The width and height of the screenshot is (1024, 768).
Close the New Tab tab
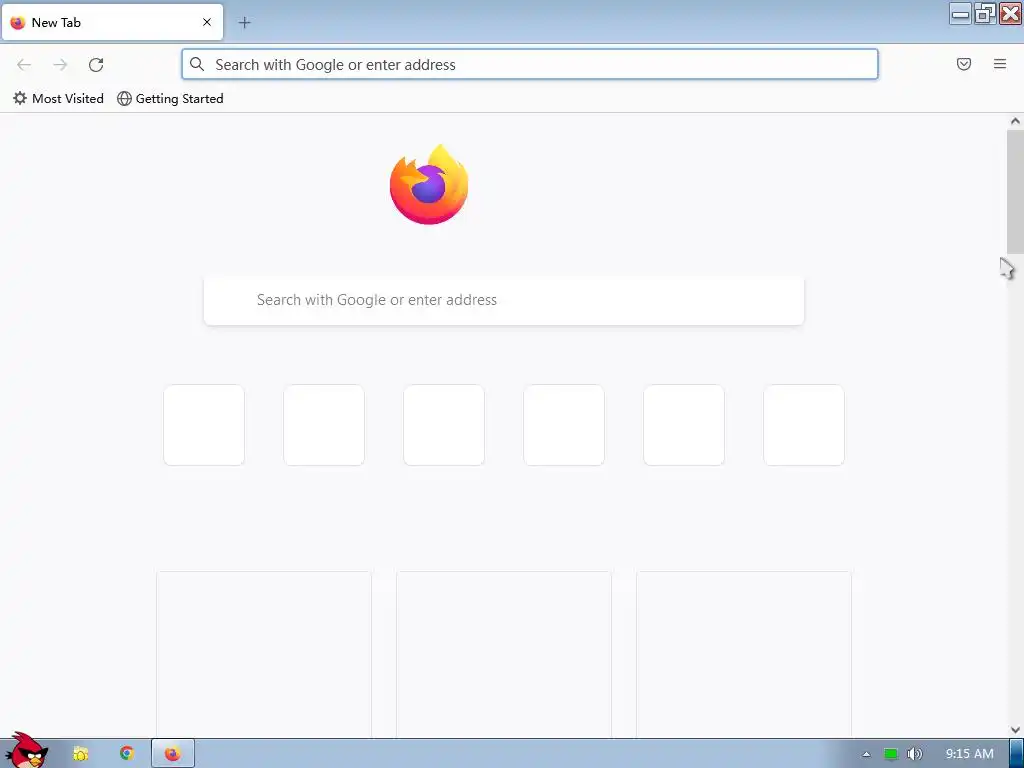point(206,22)
